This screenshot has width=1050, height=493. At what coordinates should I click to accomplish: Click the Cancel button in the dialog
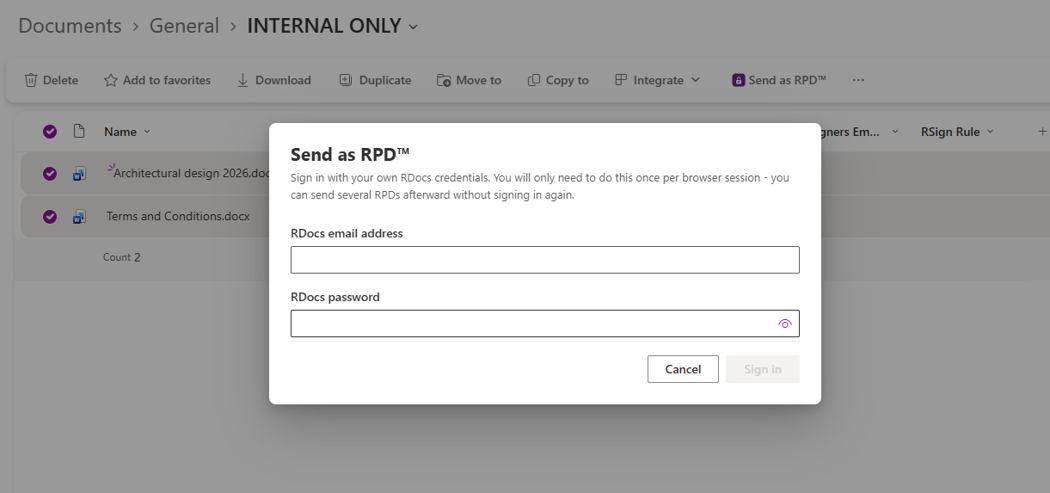[x=683, y=369]
